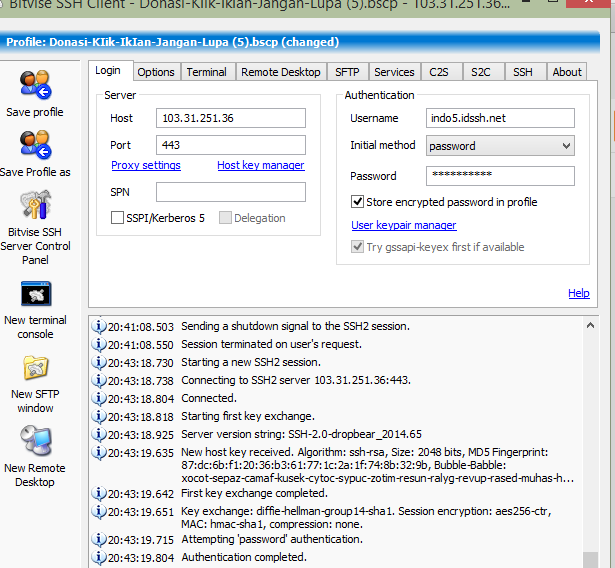
Task: Open Host key manager link
Action: pyautogui.click(x=261, y=165)
